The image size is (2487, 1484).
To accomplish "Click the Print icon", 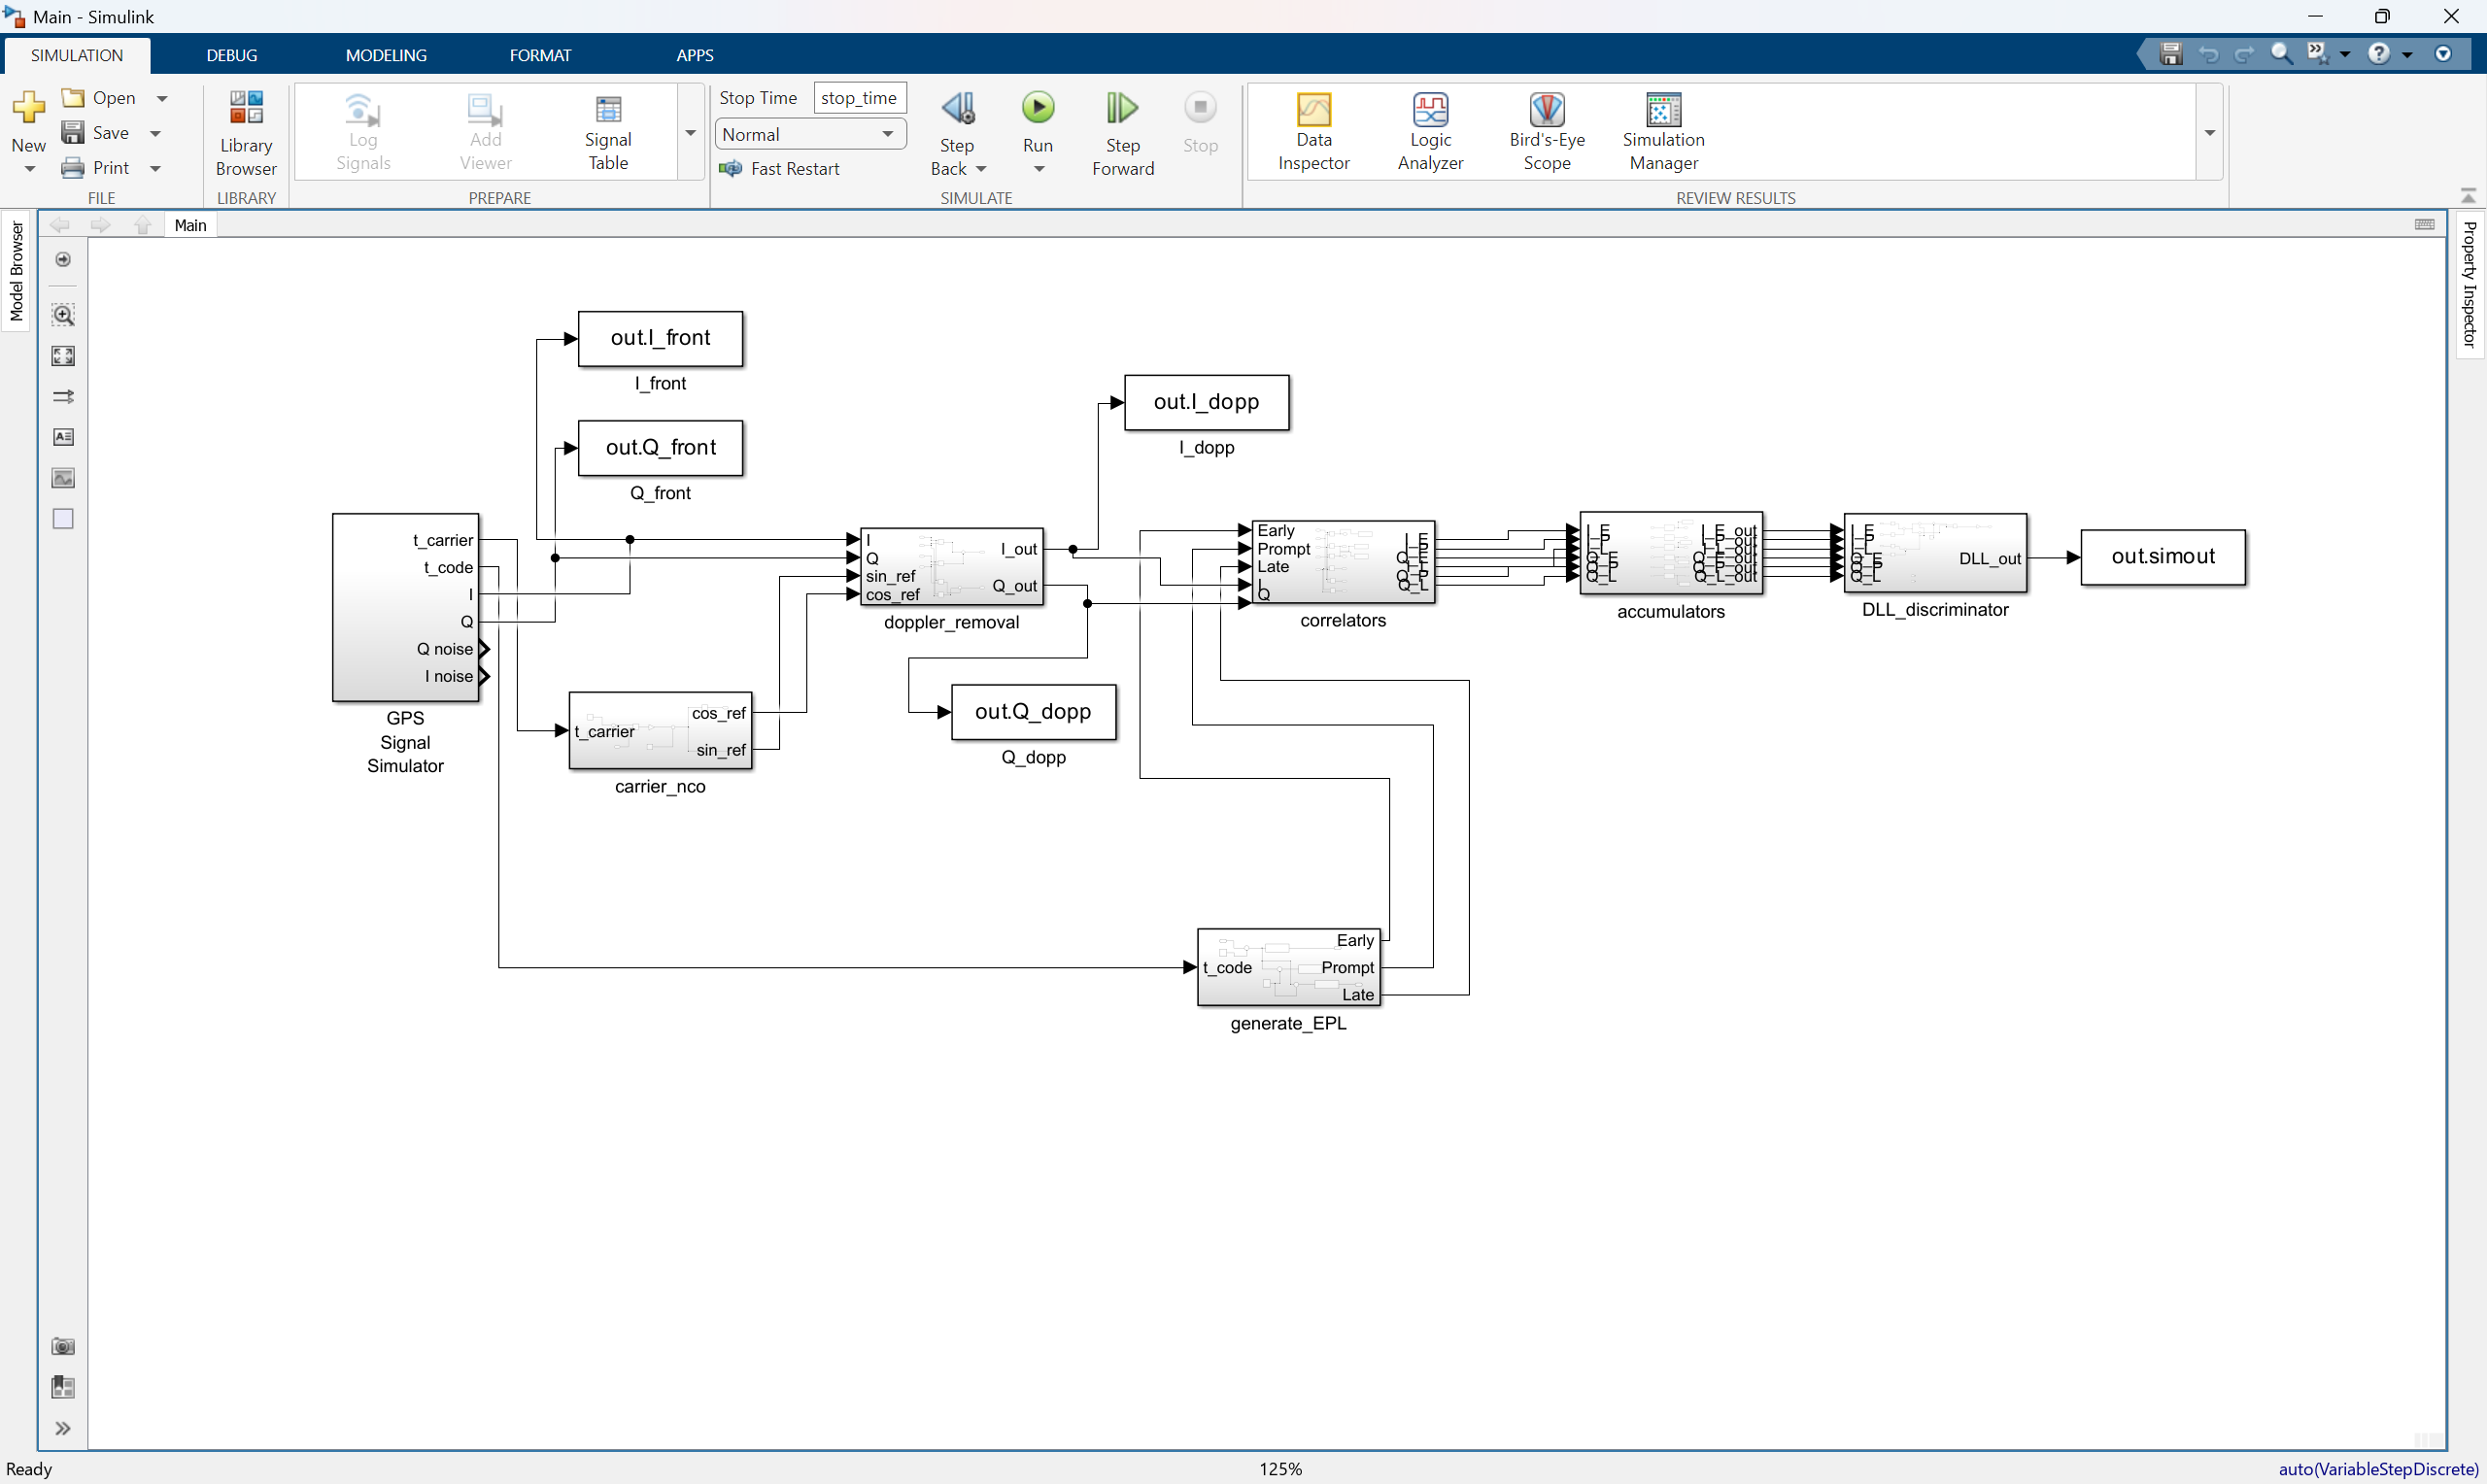I will (x=73, y=168).
